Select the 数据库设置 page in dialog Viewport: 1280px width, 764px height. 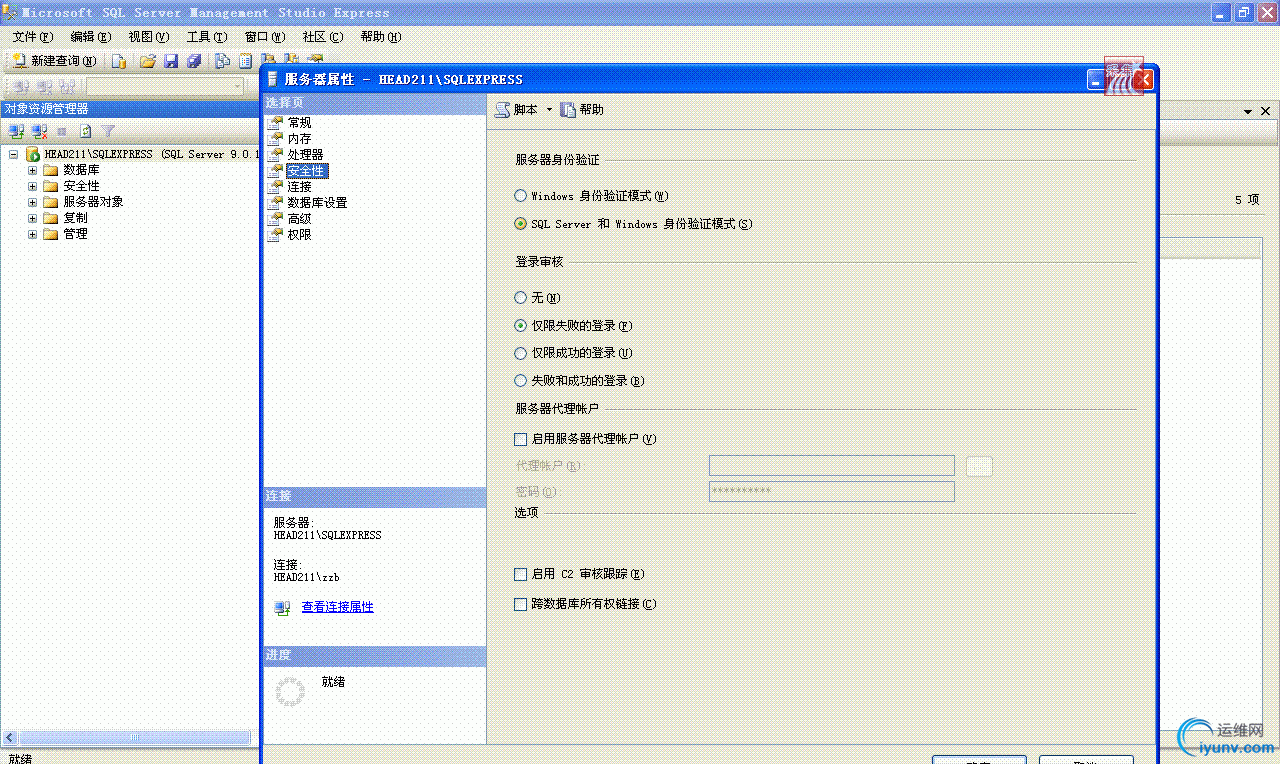pos(317,203)
